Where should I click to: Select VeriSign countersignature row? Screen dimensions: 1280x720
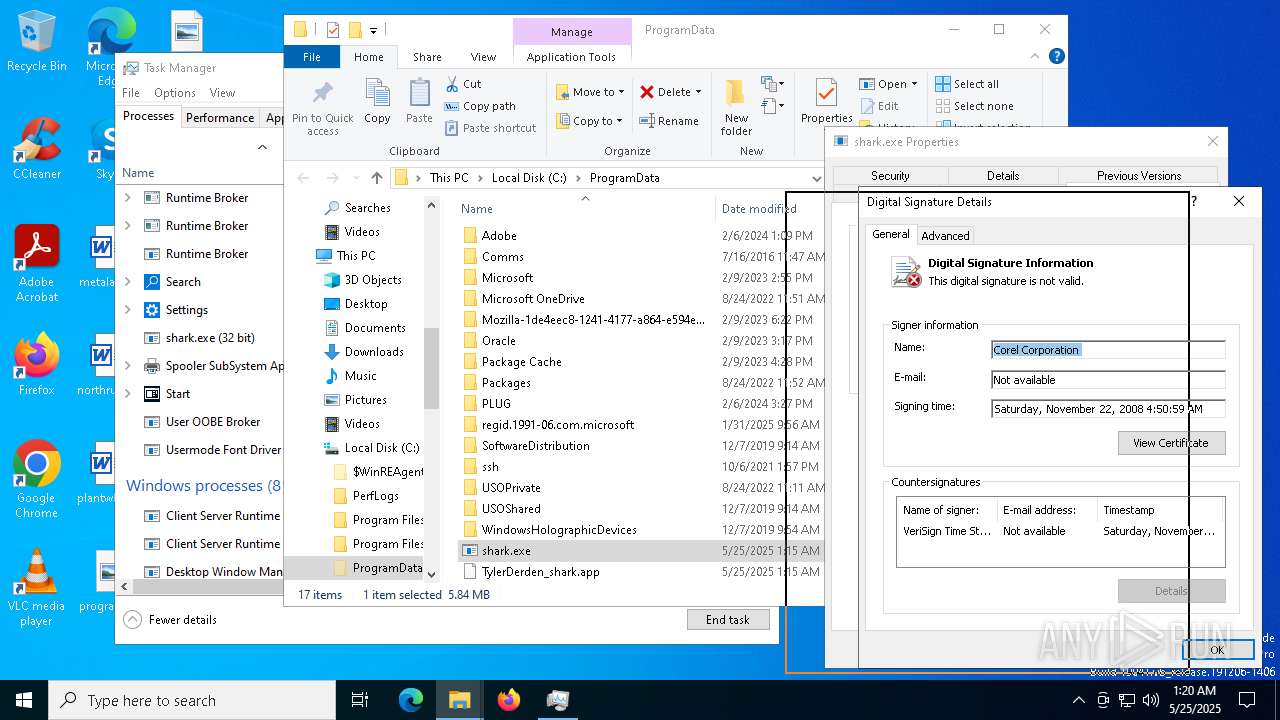coord(1060,531)
